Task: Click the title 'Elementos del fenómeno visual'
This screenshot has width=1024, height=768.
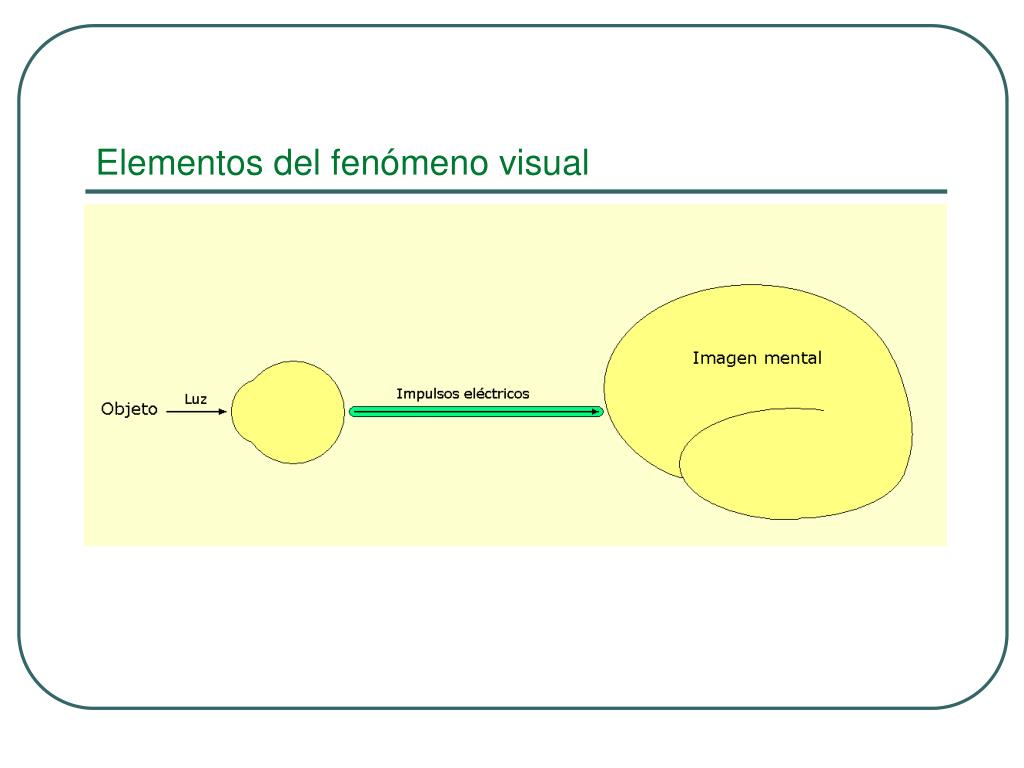Action: (x=342, y=163)
